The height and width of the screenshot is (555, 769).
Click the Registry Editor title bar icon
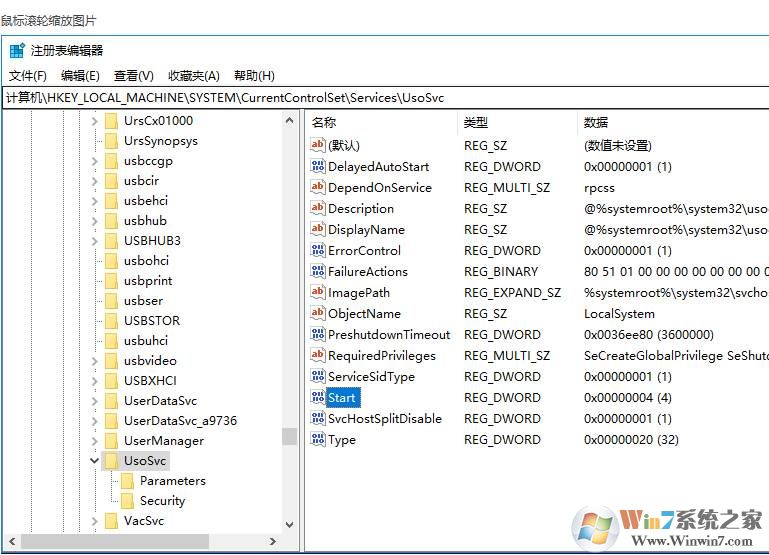[x=16, y=51]
